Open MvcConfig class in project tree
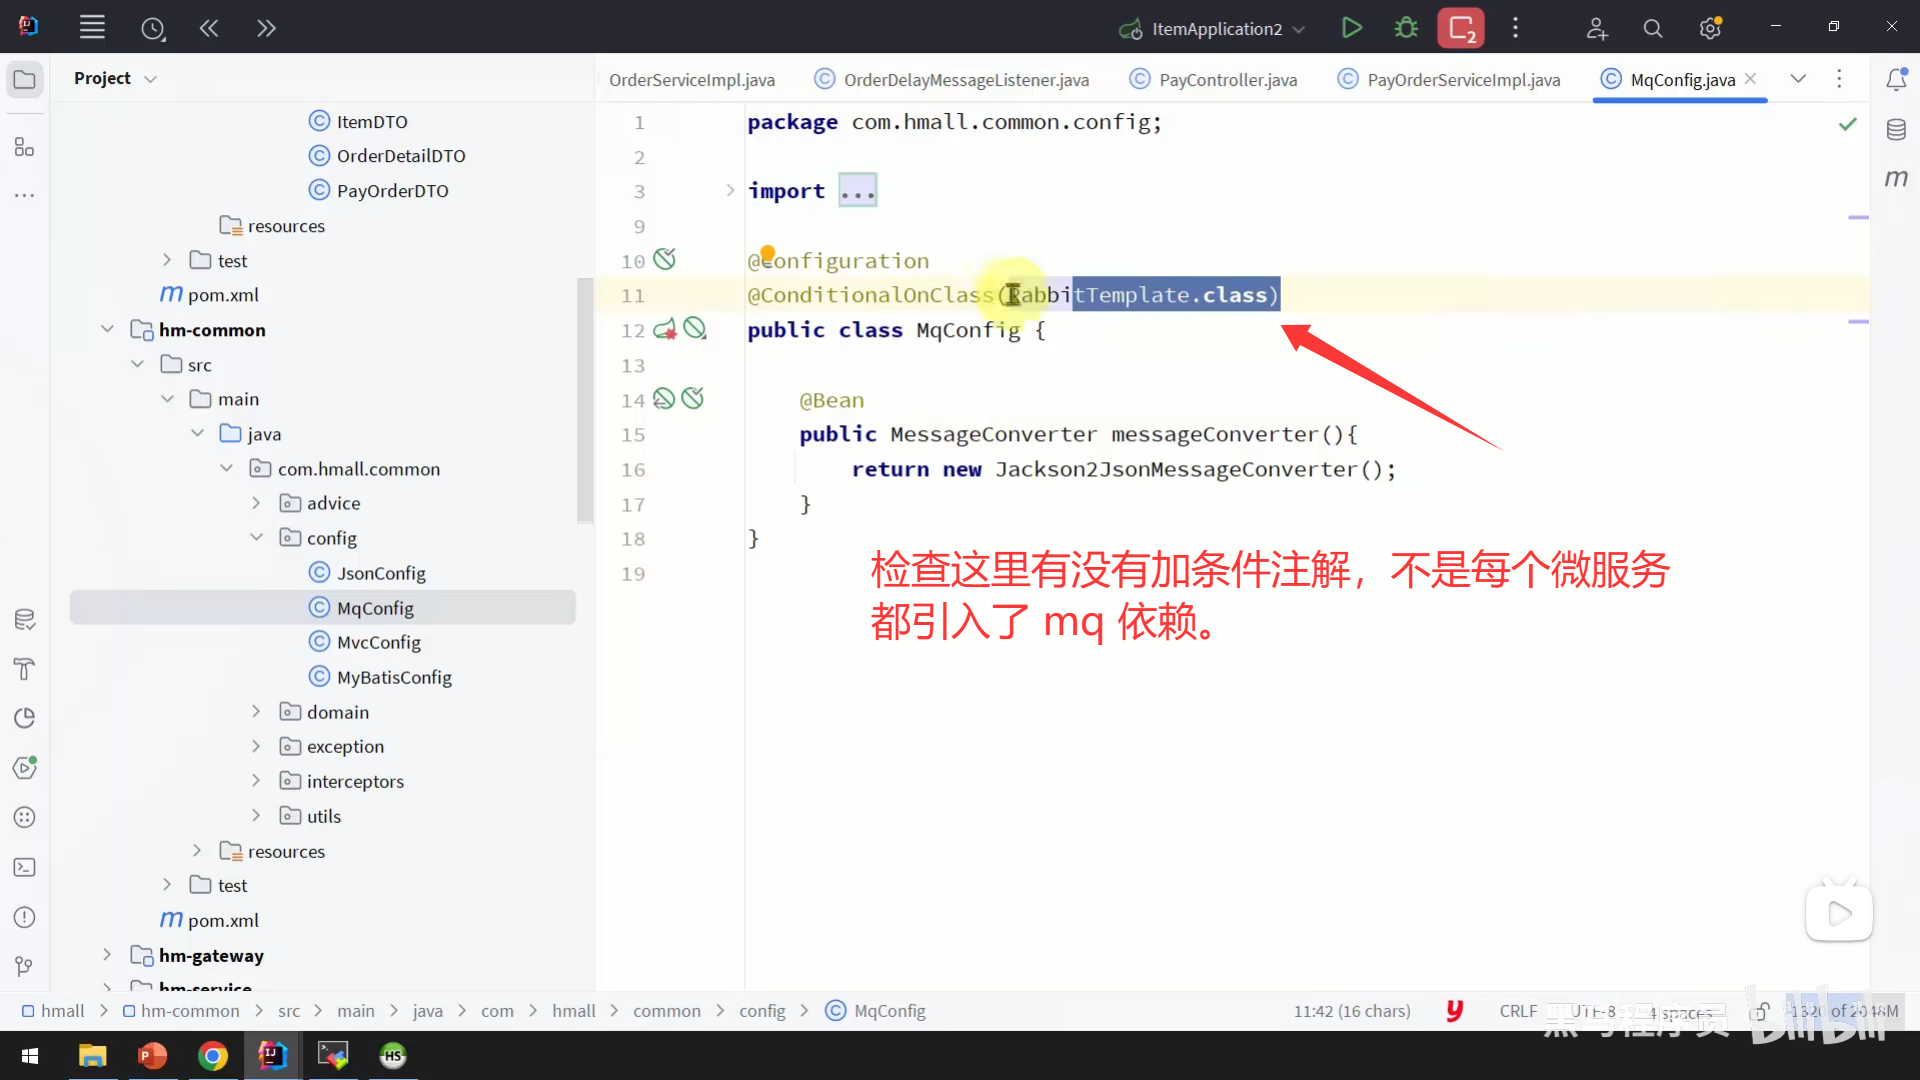 tap(378, 642)
